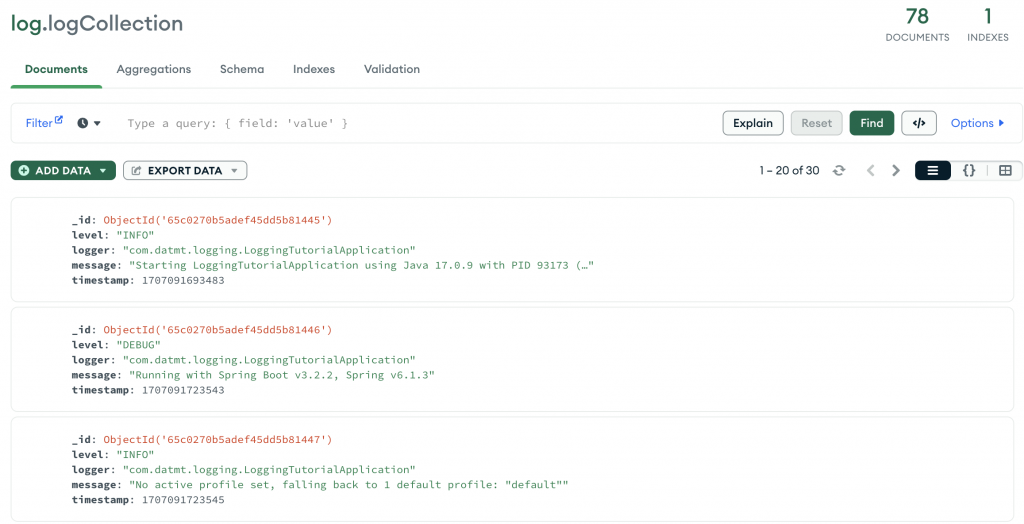Click timestamp value 1707091723543
The image size is (1024, 524).
pyautogui.click(x=183, y=390)
